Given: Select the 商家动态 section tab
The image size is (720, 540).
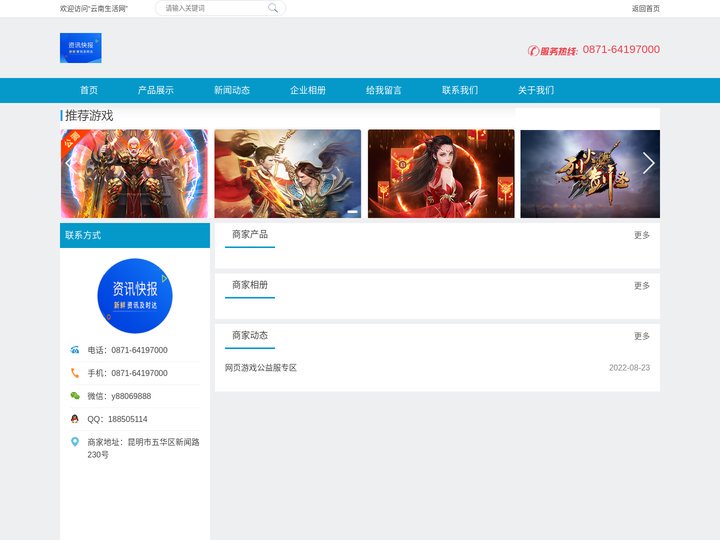Looking at the screenshot, I should pyautogui.click(x=250, y=336).
